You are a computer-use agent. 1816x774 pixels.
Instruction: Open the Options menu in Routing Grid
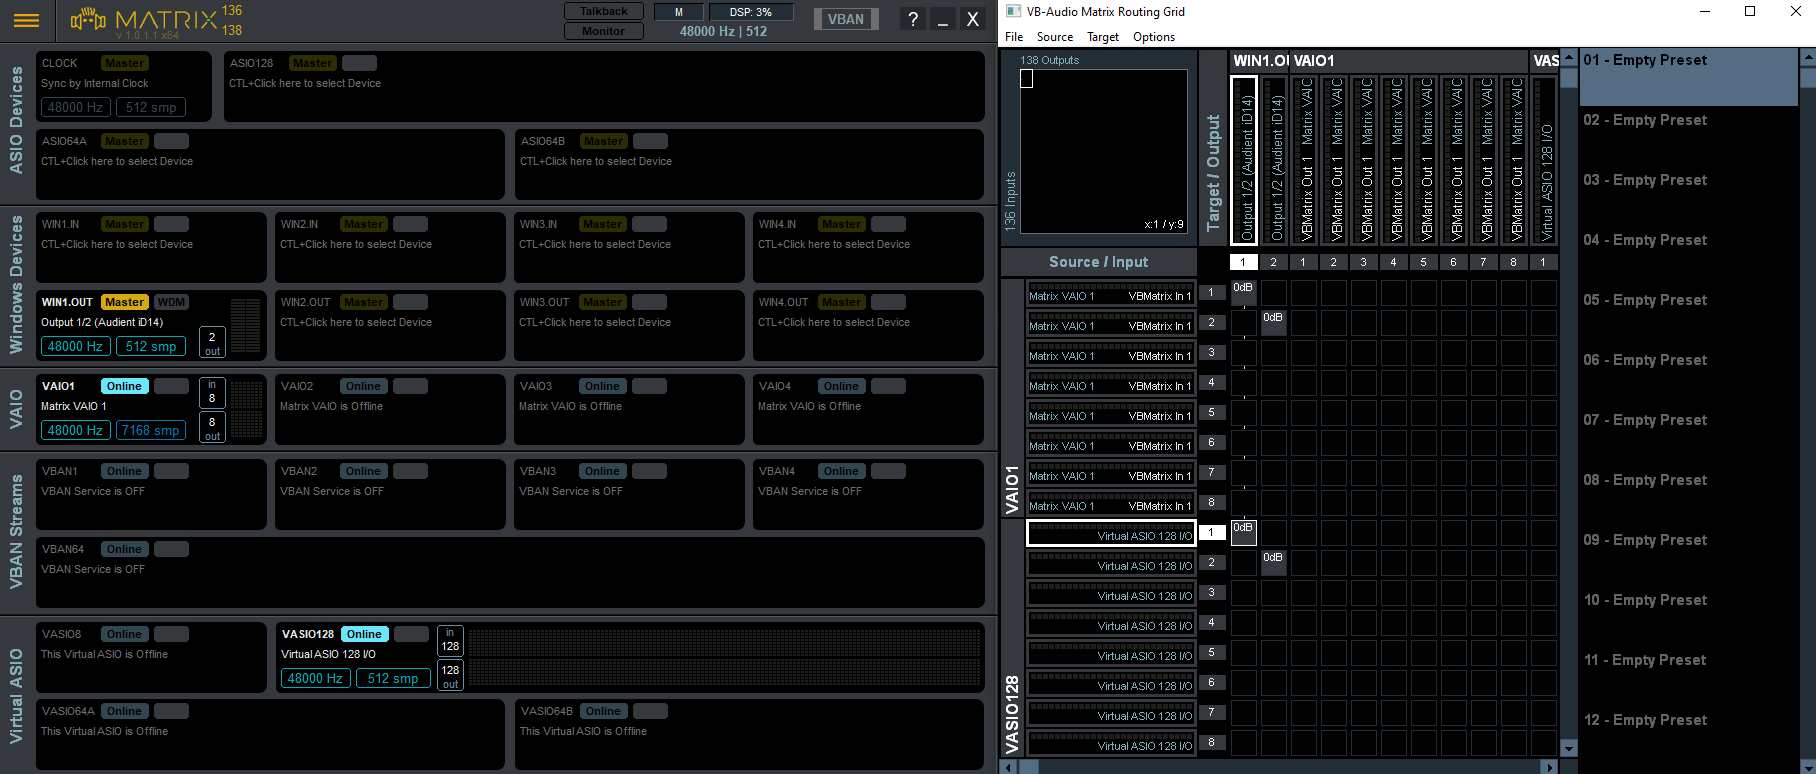1154,37
